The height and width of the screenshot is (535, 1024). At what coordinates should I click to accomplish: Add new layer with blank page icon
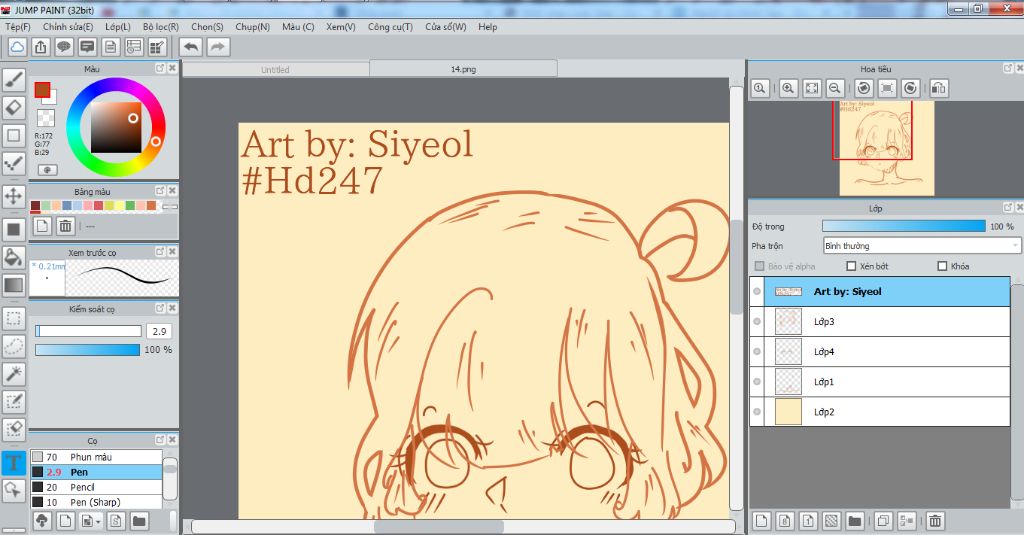[761, 521]
